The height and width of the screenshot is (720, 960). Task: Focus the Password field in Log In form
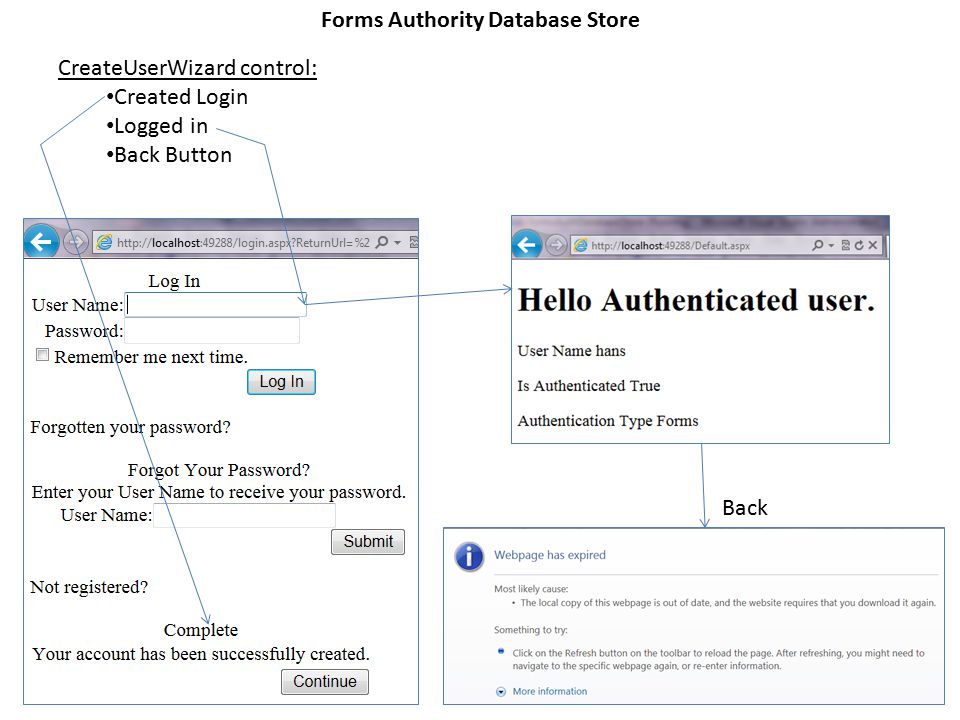212,331
